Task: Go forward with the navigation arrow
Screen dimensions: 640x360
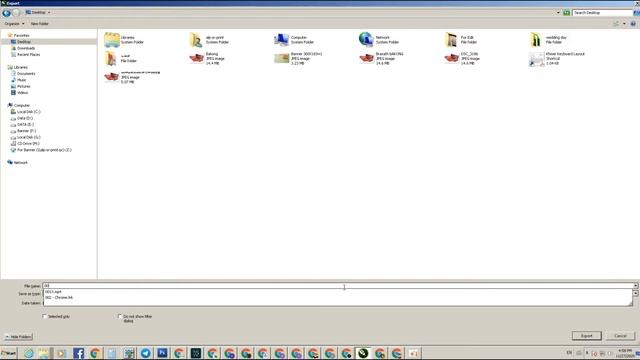Action: (16, 13)
